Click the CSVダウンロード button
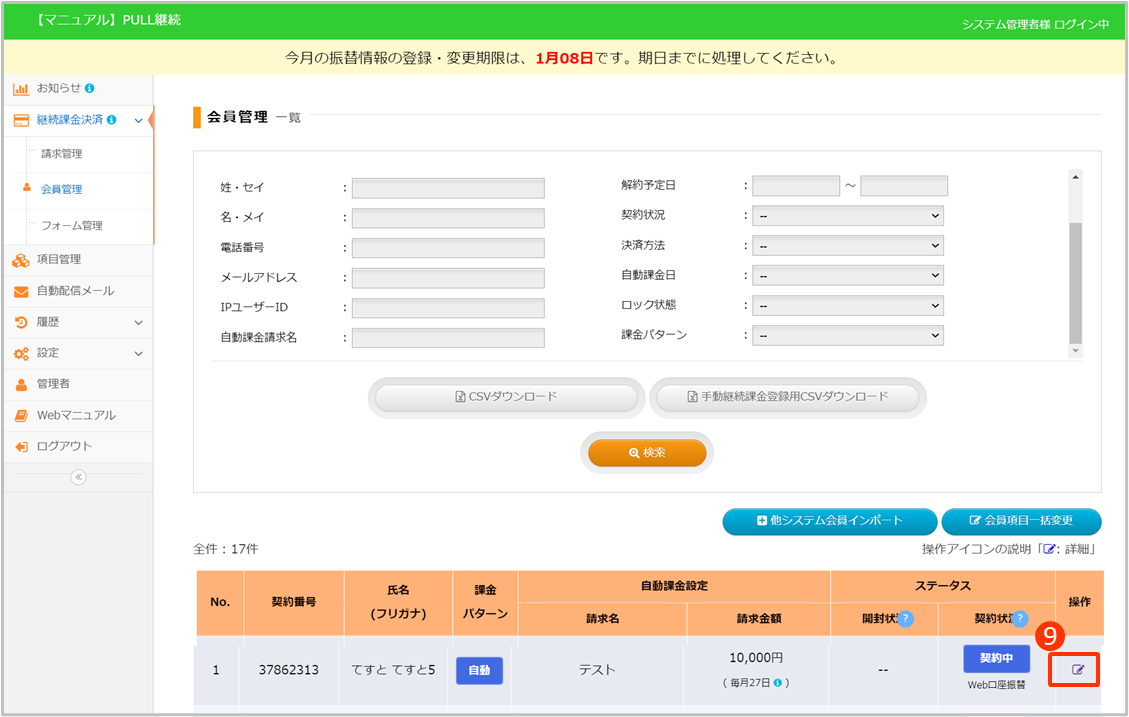Screen dimensions: 1129x717 [x=505, y=397]
